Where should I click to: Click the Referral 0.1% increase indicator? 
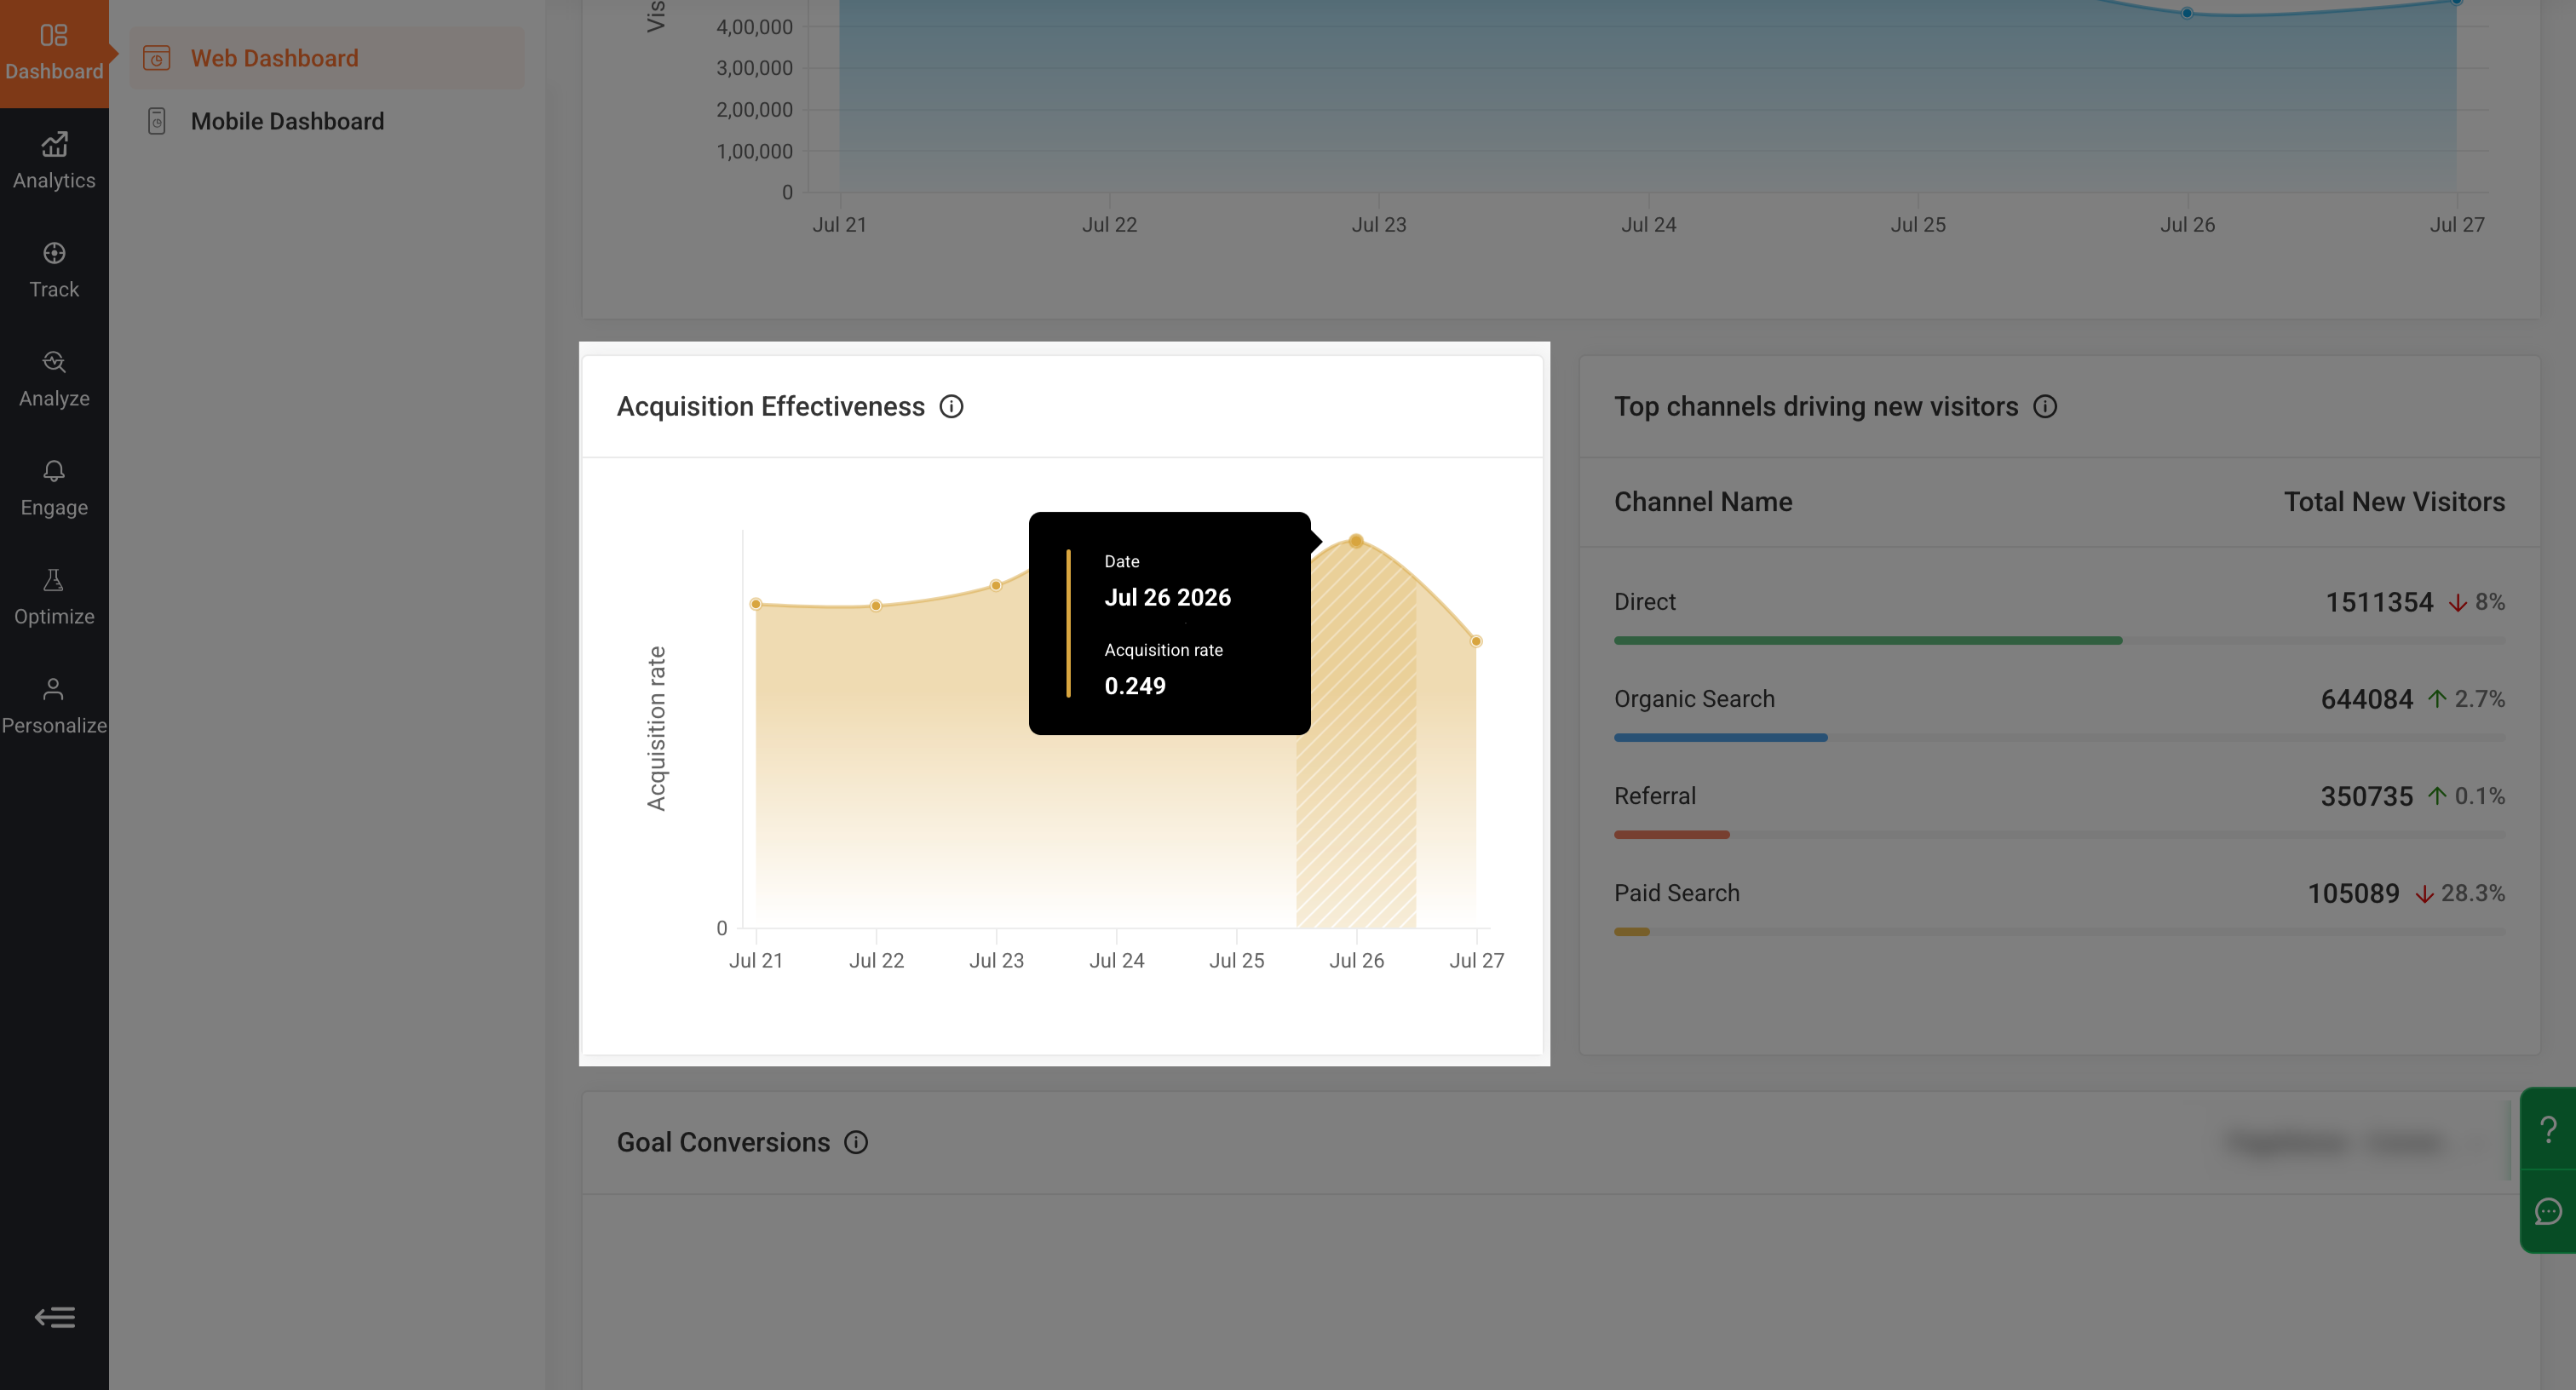click(2467, 796)
